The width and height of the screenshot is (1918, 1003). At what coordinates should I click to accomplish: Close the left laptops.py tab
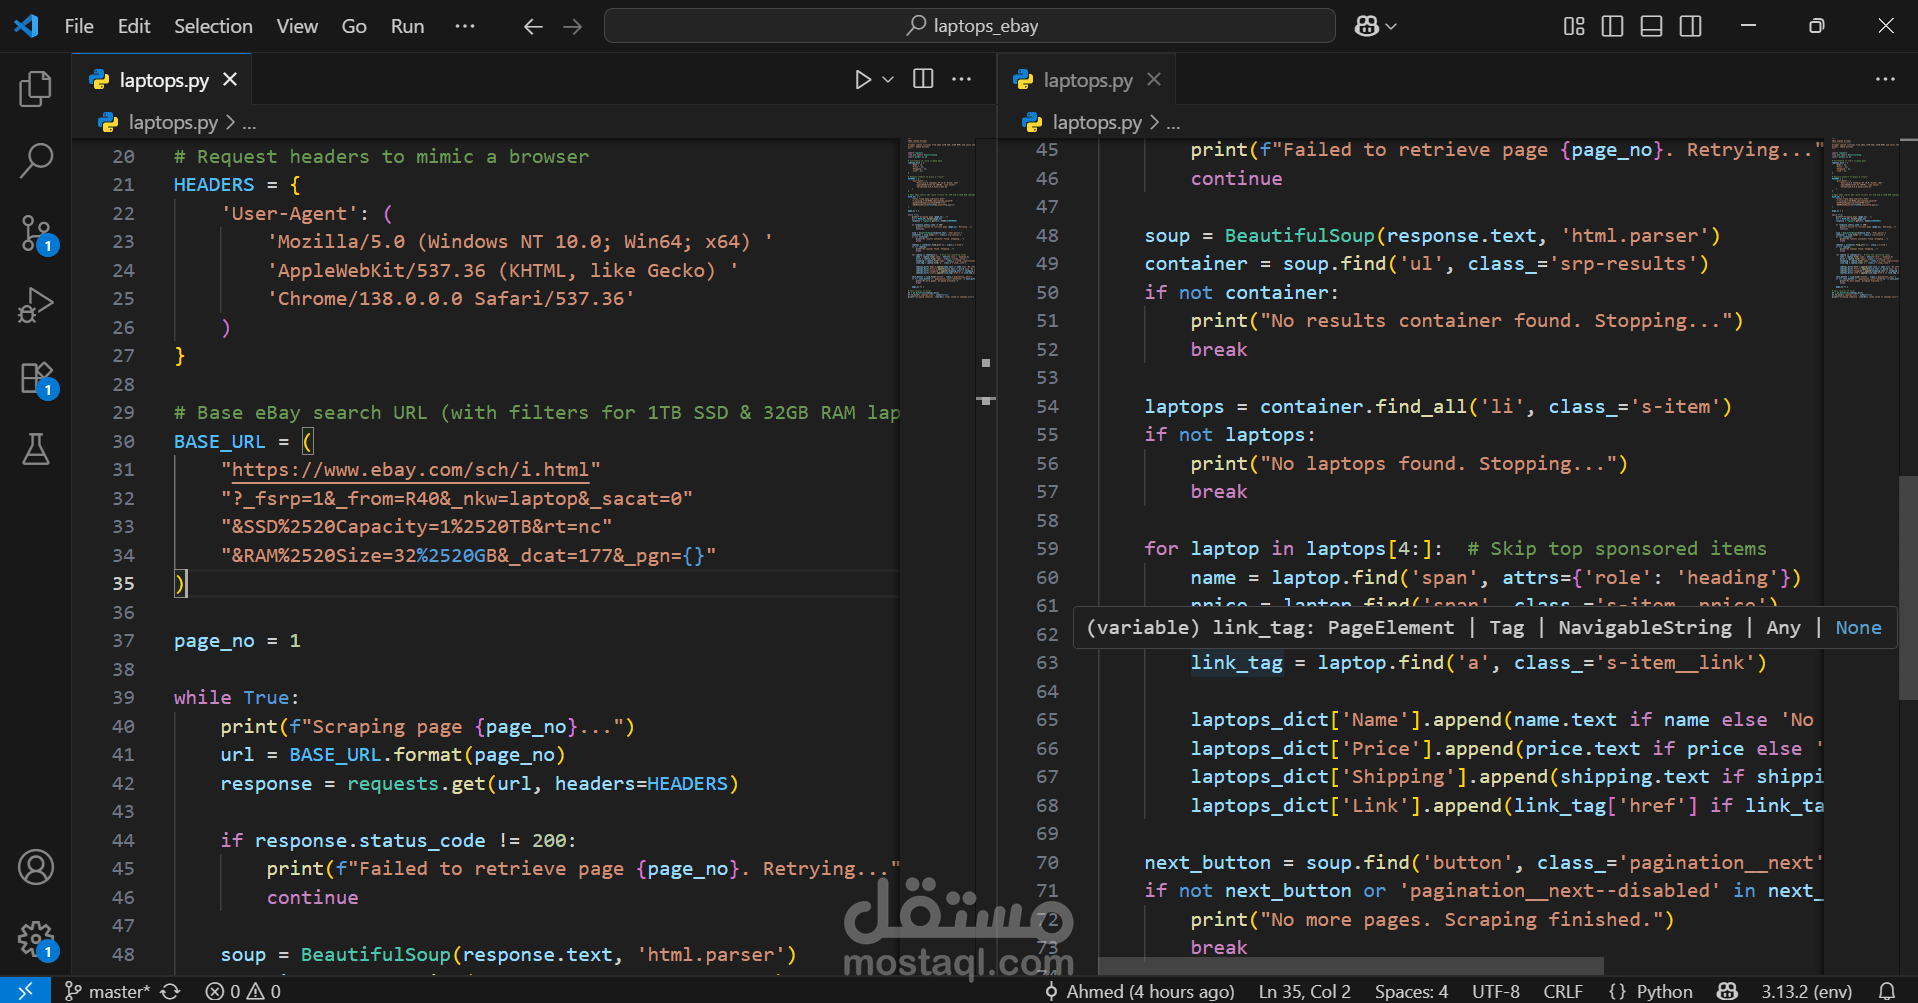[230, 79]
